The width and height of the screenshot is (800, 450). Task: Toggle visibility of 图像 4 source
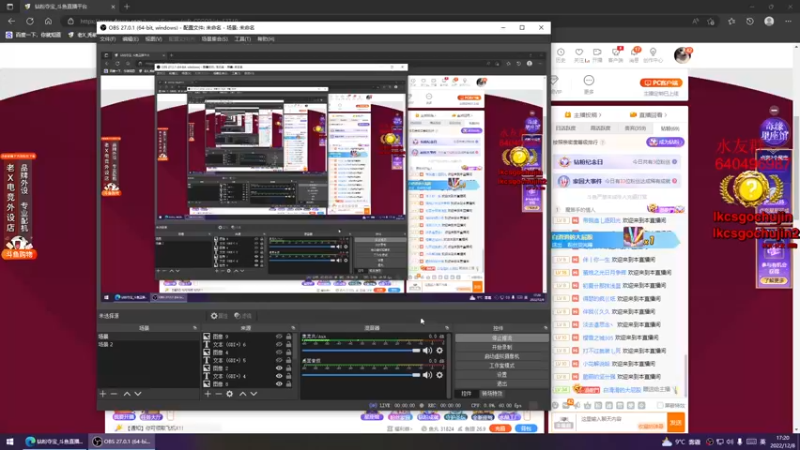pos(279,352)
